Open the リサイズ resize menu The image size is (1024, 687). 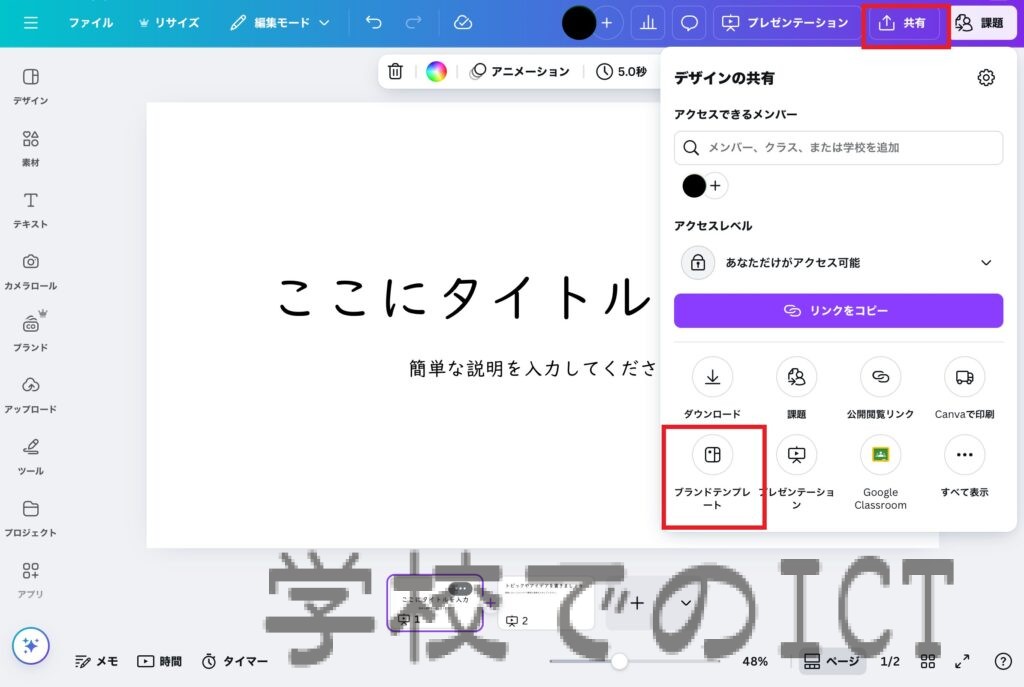click(168, 23)
